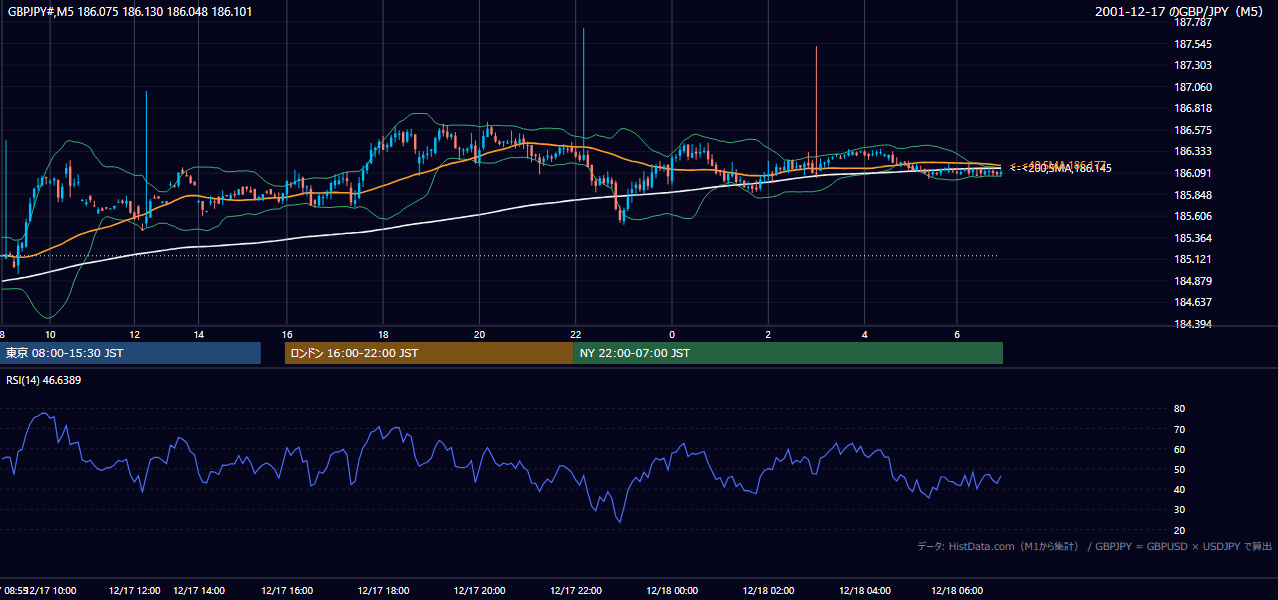This screenshot has width=1278, height=600.
Task: Click price axis value 186.575
Action: (1192, 130)
